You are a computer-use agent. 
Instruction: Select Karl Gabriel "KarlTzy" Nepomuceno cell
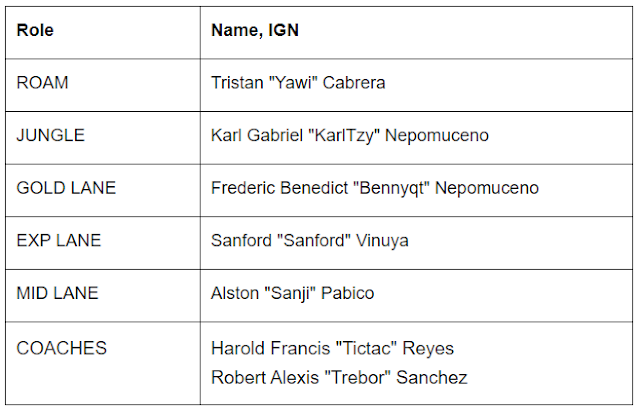(416, 138)
